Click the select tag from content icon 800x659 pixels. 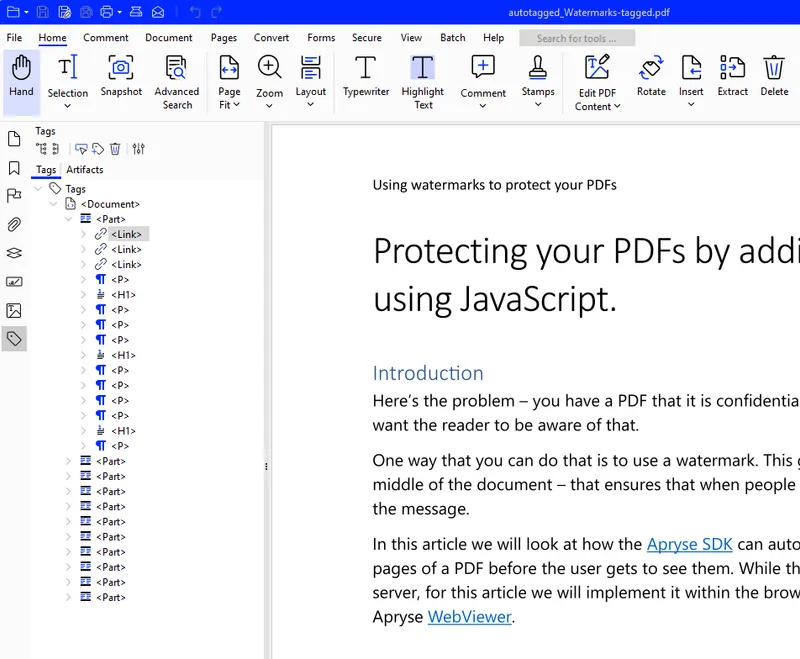point(81,149)
